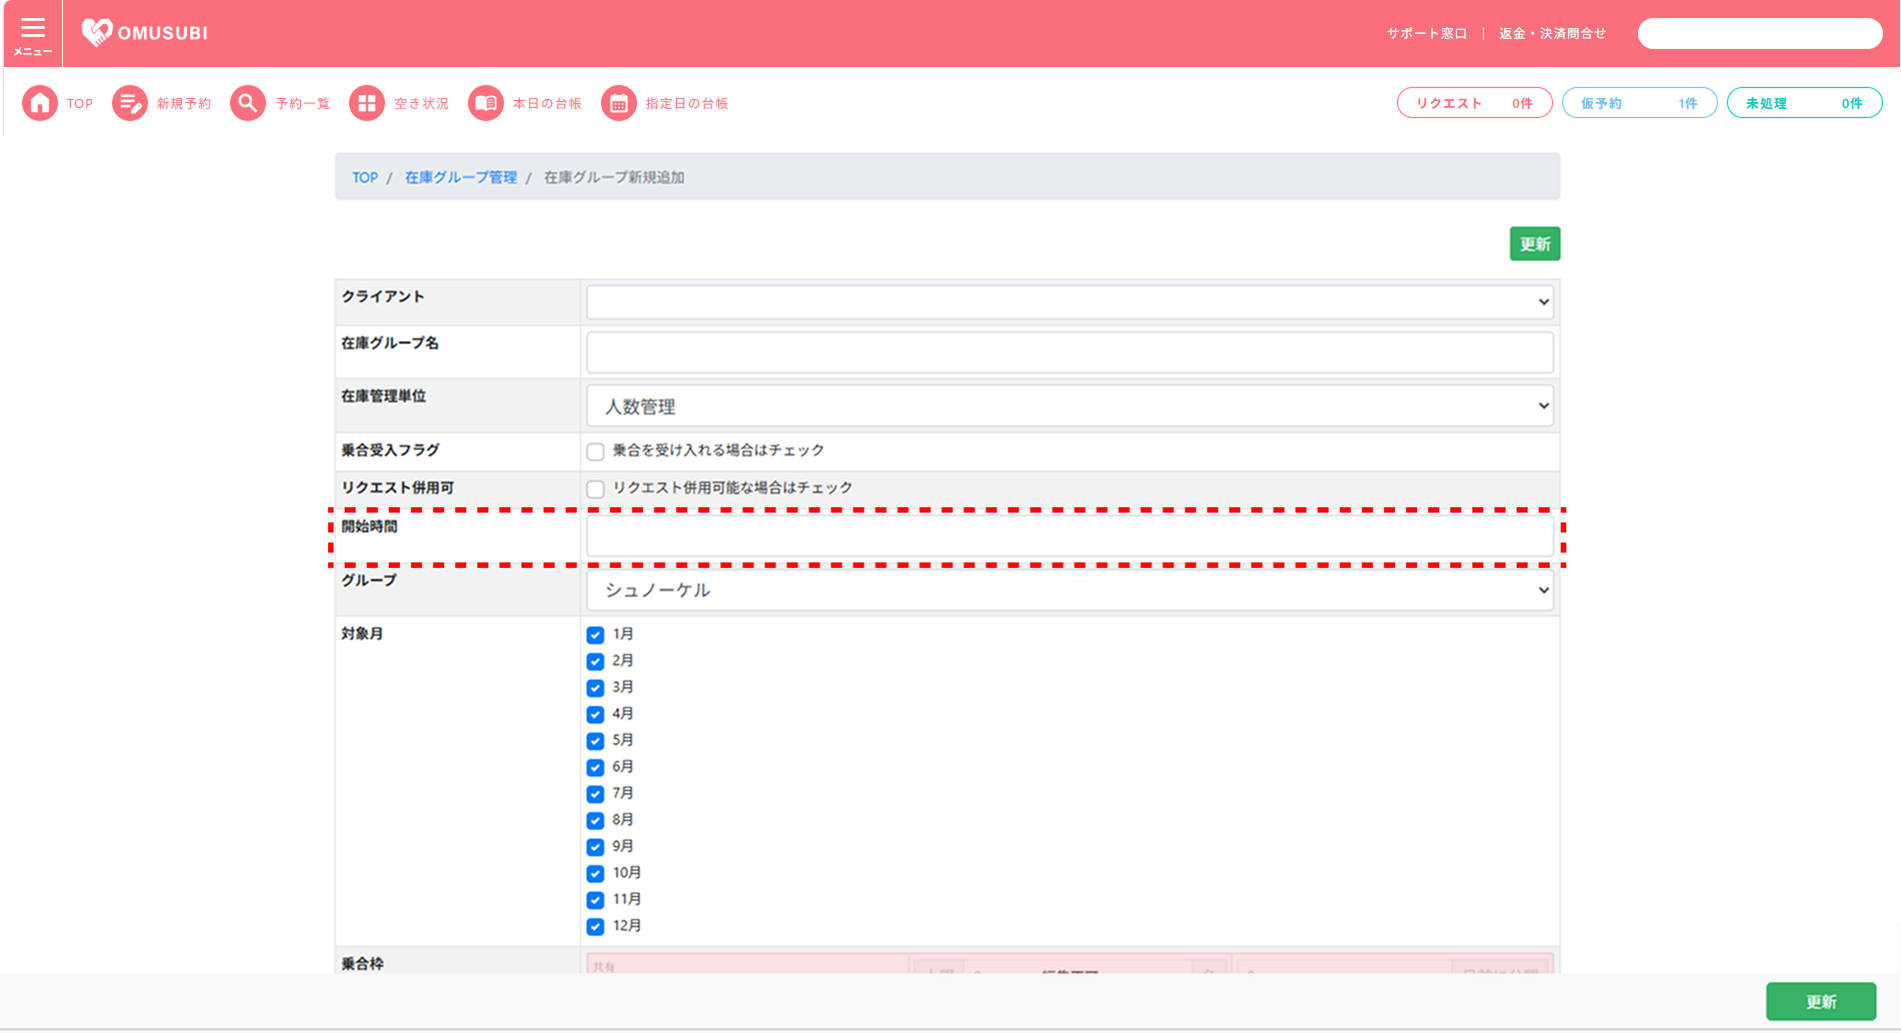Click the TOP home icon
1901x1033 pixels.
tap(40, 103)
